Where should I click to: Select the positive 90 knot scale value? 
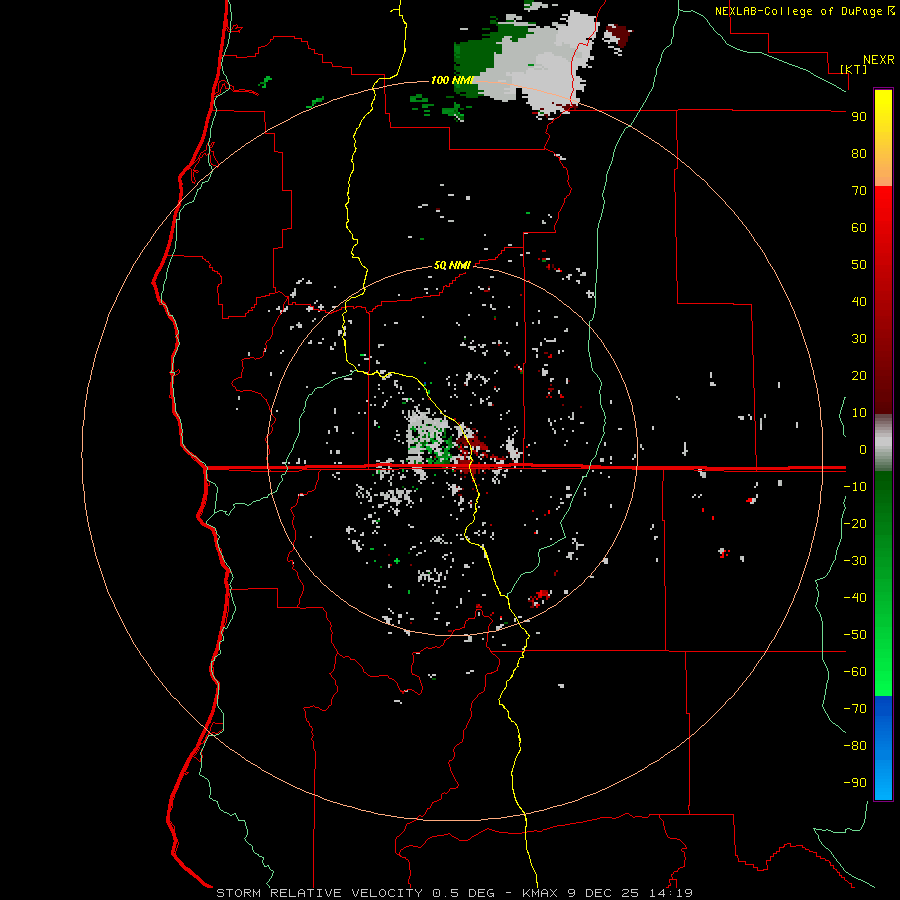click(859, 117)
